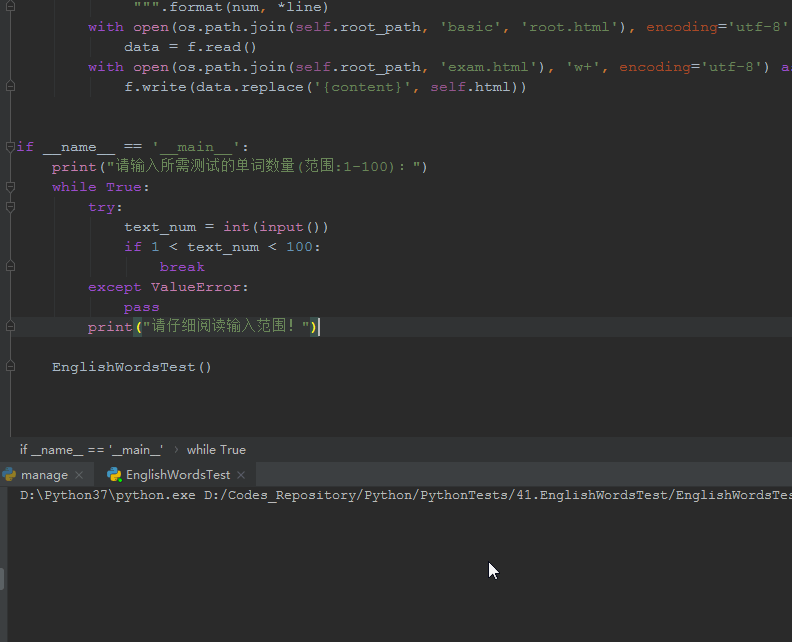Image resolution: width=792 pixels, height=642 pixels.
Task: Place cursor on the break statement
Action: (x=182, y=267)
